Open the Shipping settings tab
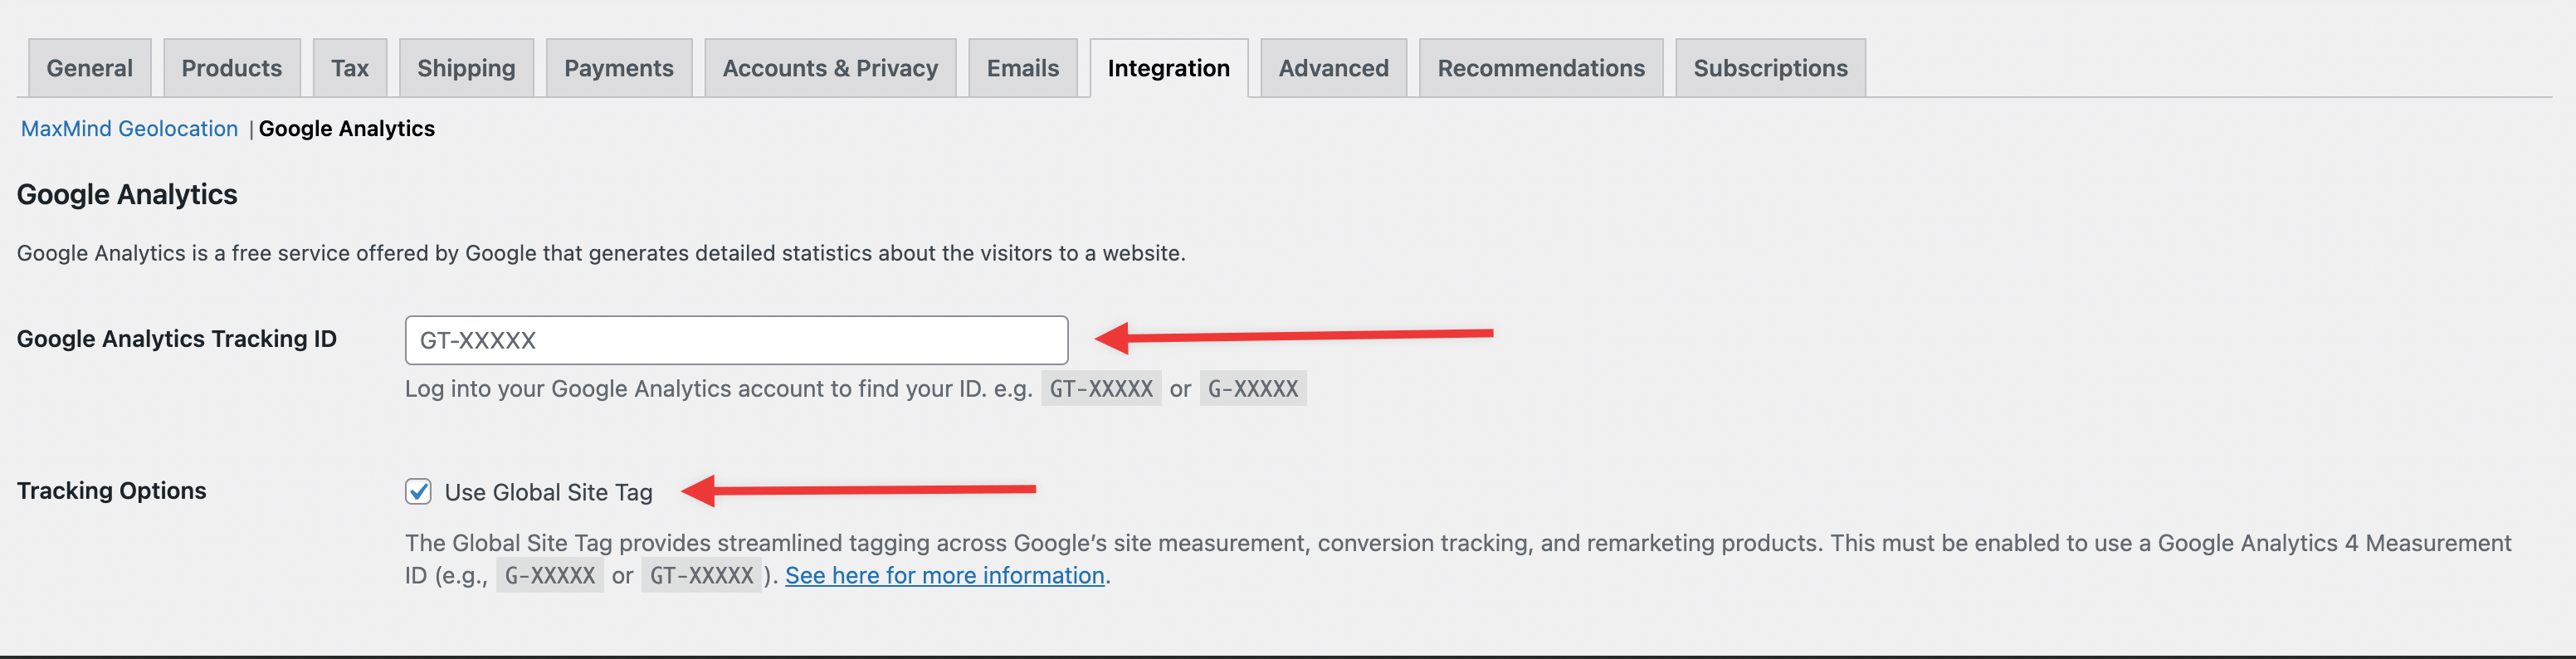 pyautogui.click(x=466, y=67)
